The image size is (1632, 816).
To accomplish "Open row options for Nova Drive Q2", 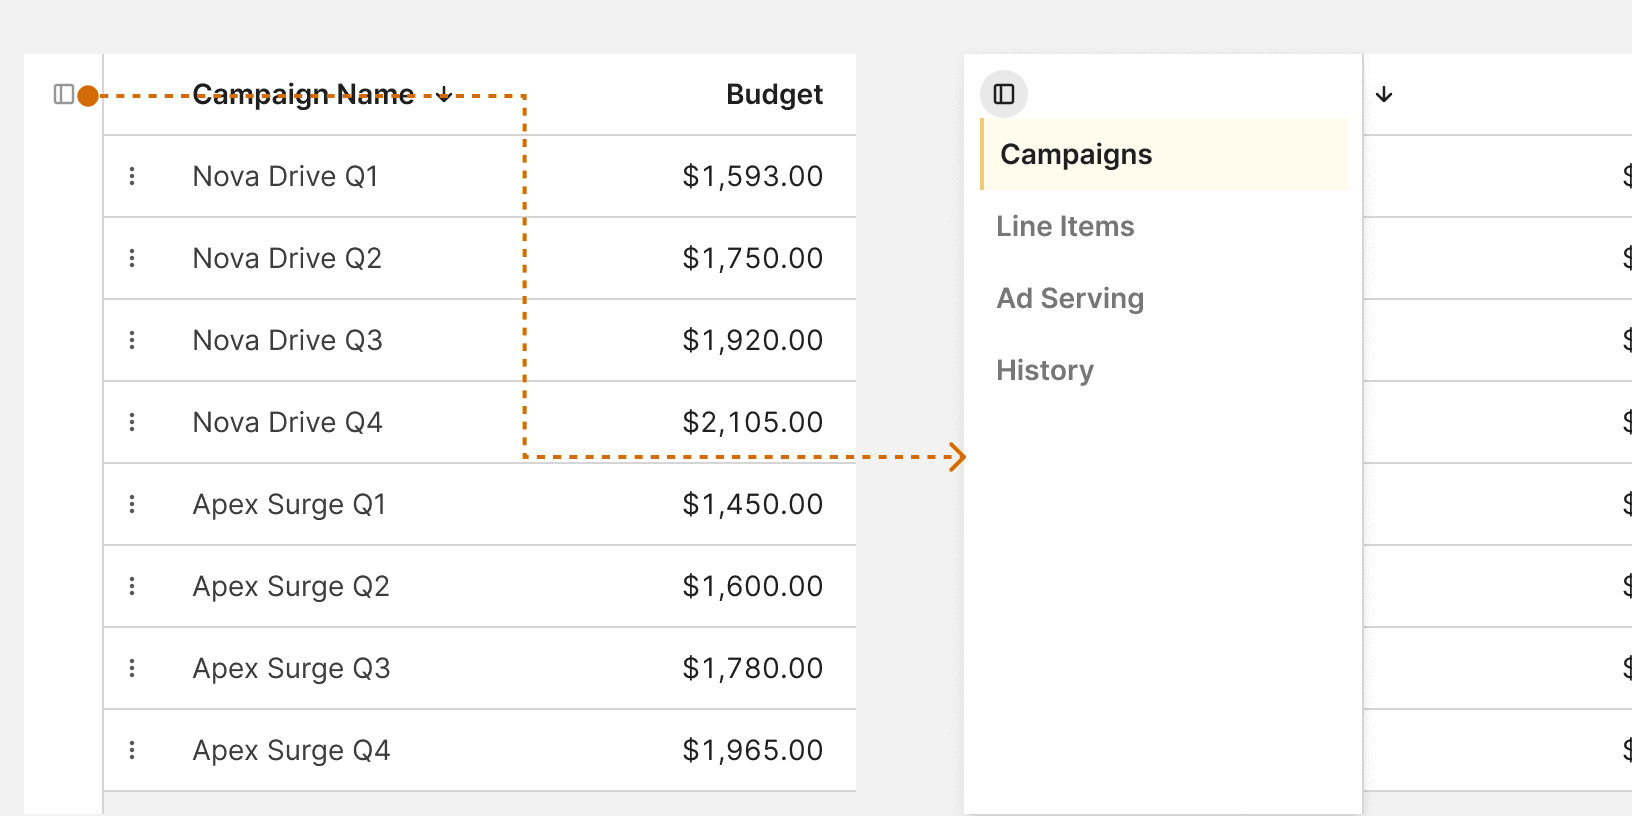I will (132, 258).
